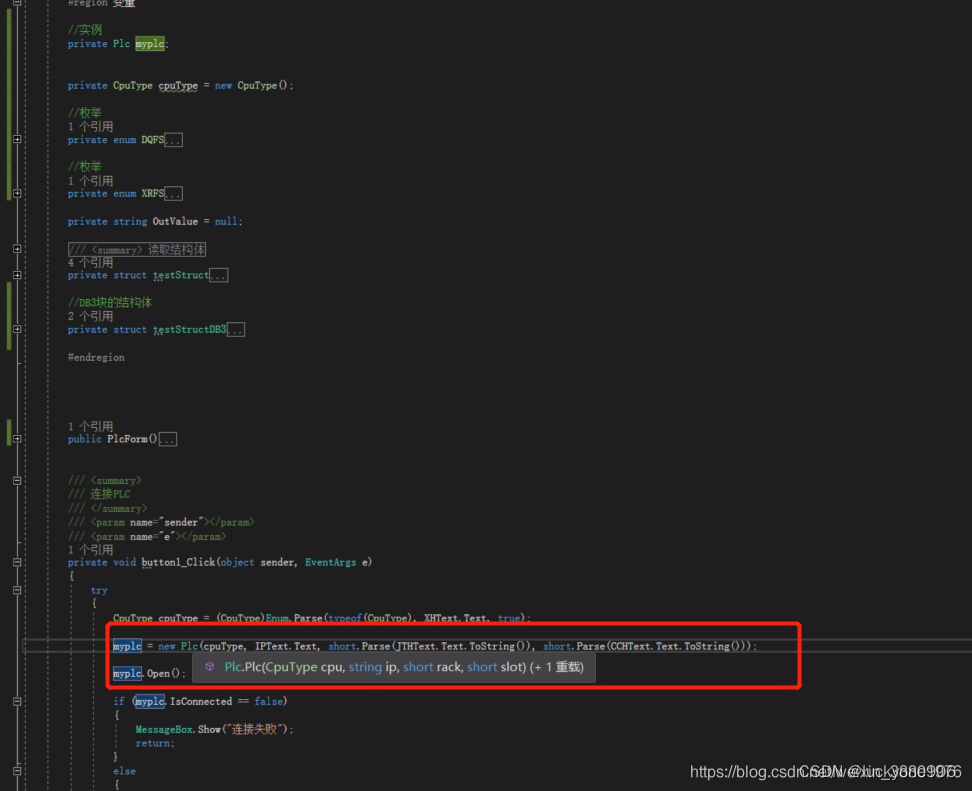Screen dimensions: 972x791
Task: Expand the testStruct collapsed code block
Action: tap(218, 275)
